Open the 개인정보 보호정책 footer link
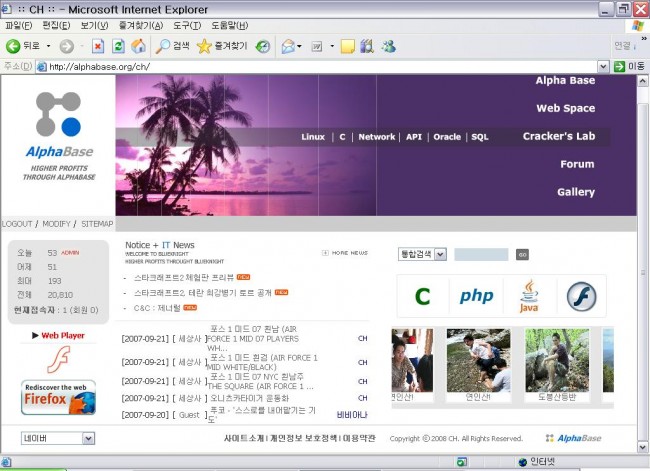 click(x=303, y=438)
